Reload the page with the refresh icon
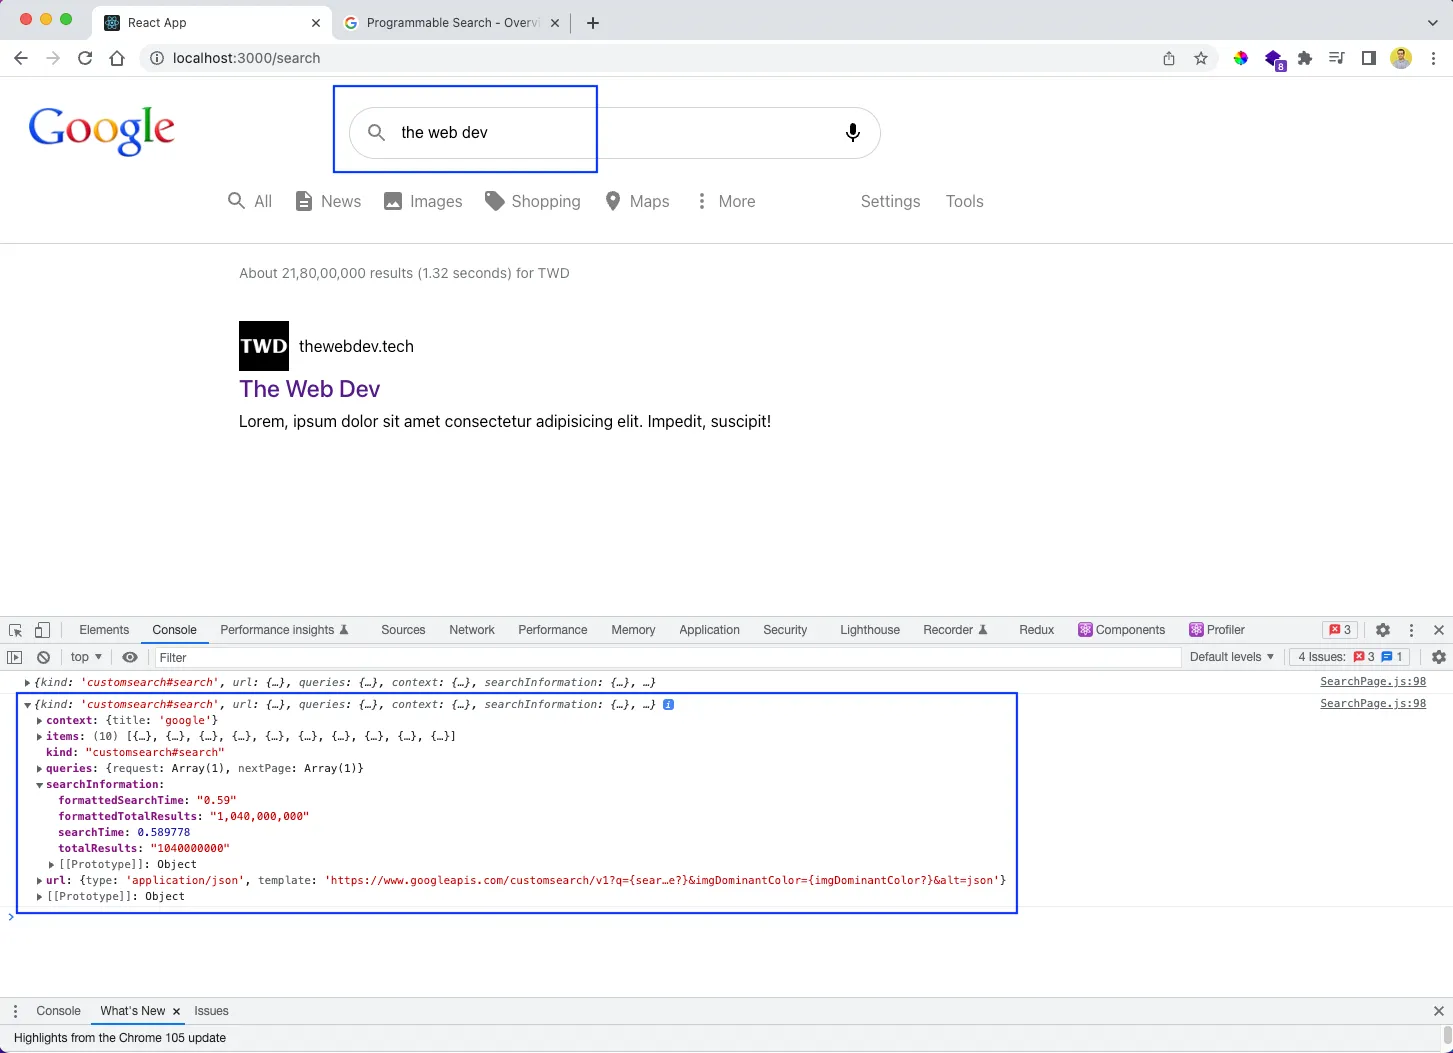The width and height of the screenshot is (1453, 1053). 85,58
